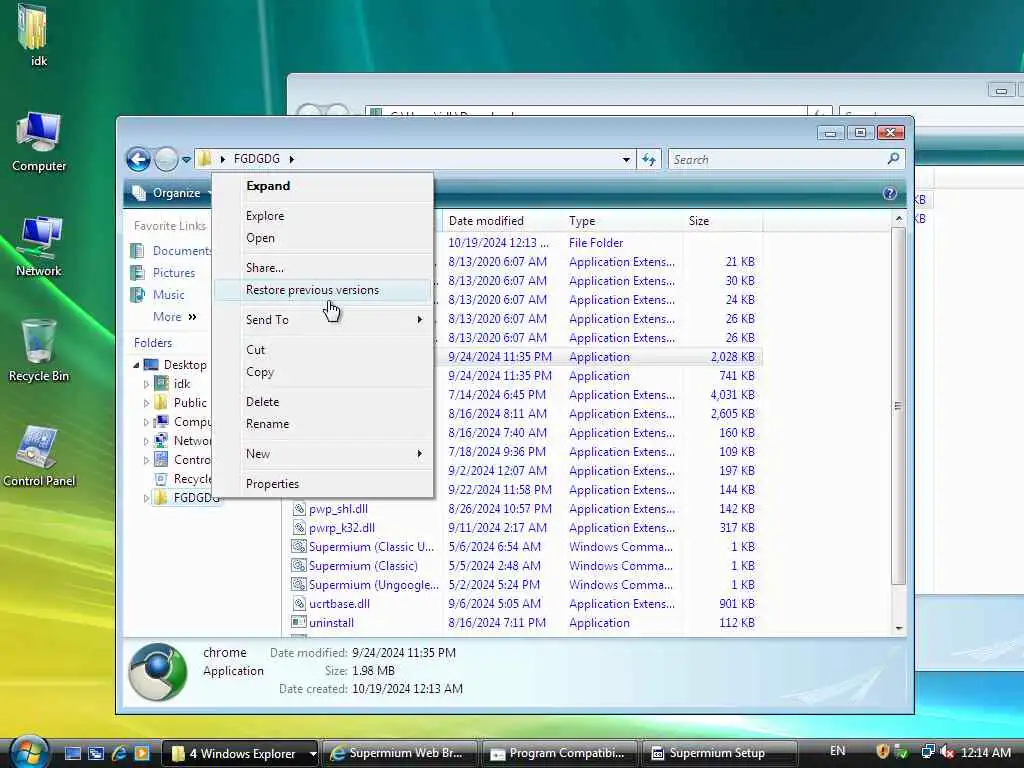Open the Network desktop icon
Image resolution: width=1024 pixels, height=768 pixels.
pyautogui.click(x=39, y=246)
